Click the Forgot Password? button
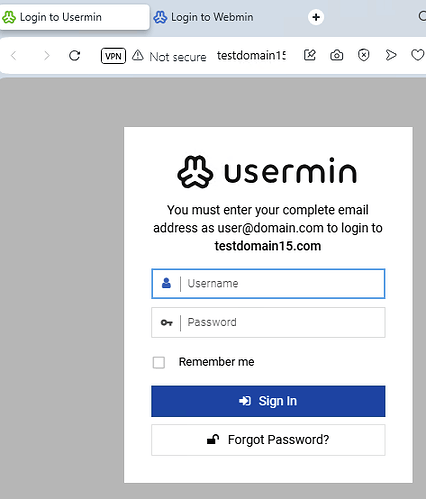 tap(268, 440)
